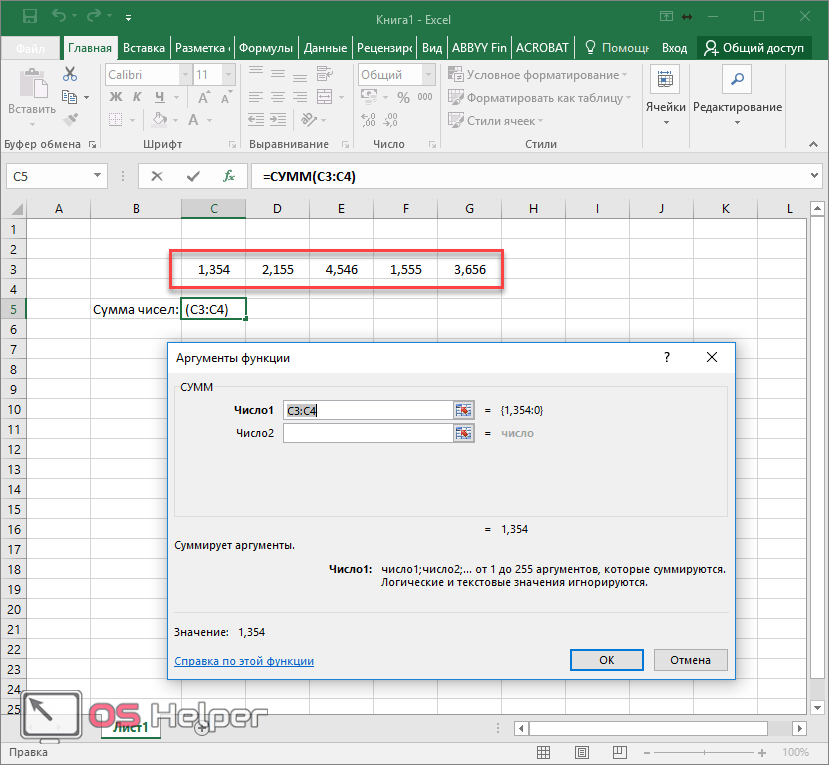The image size is (829, 765).
Task: Click into the Число2 input field
Action: pyautogui.click(x=367, y=433)
